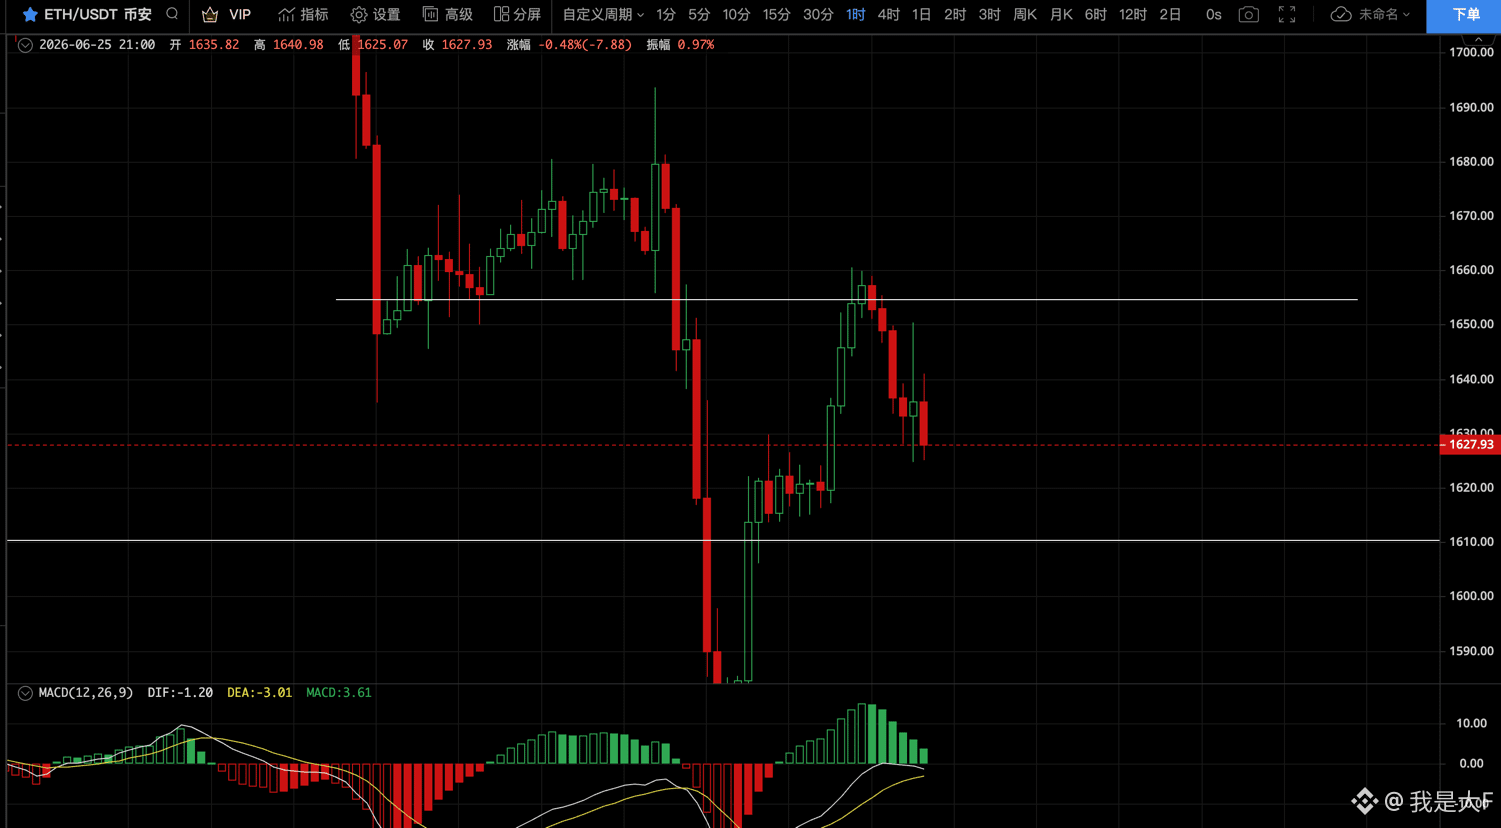Select the 30分 timeframe
The height and width of the screenshot is (828, 1501).
(x=818, y=15)
